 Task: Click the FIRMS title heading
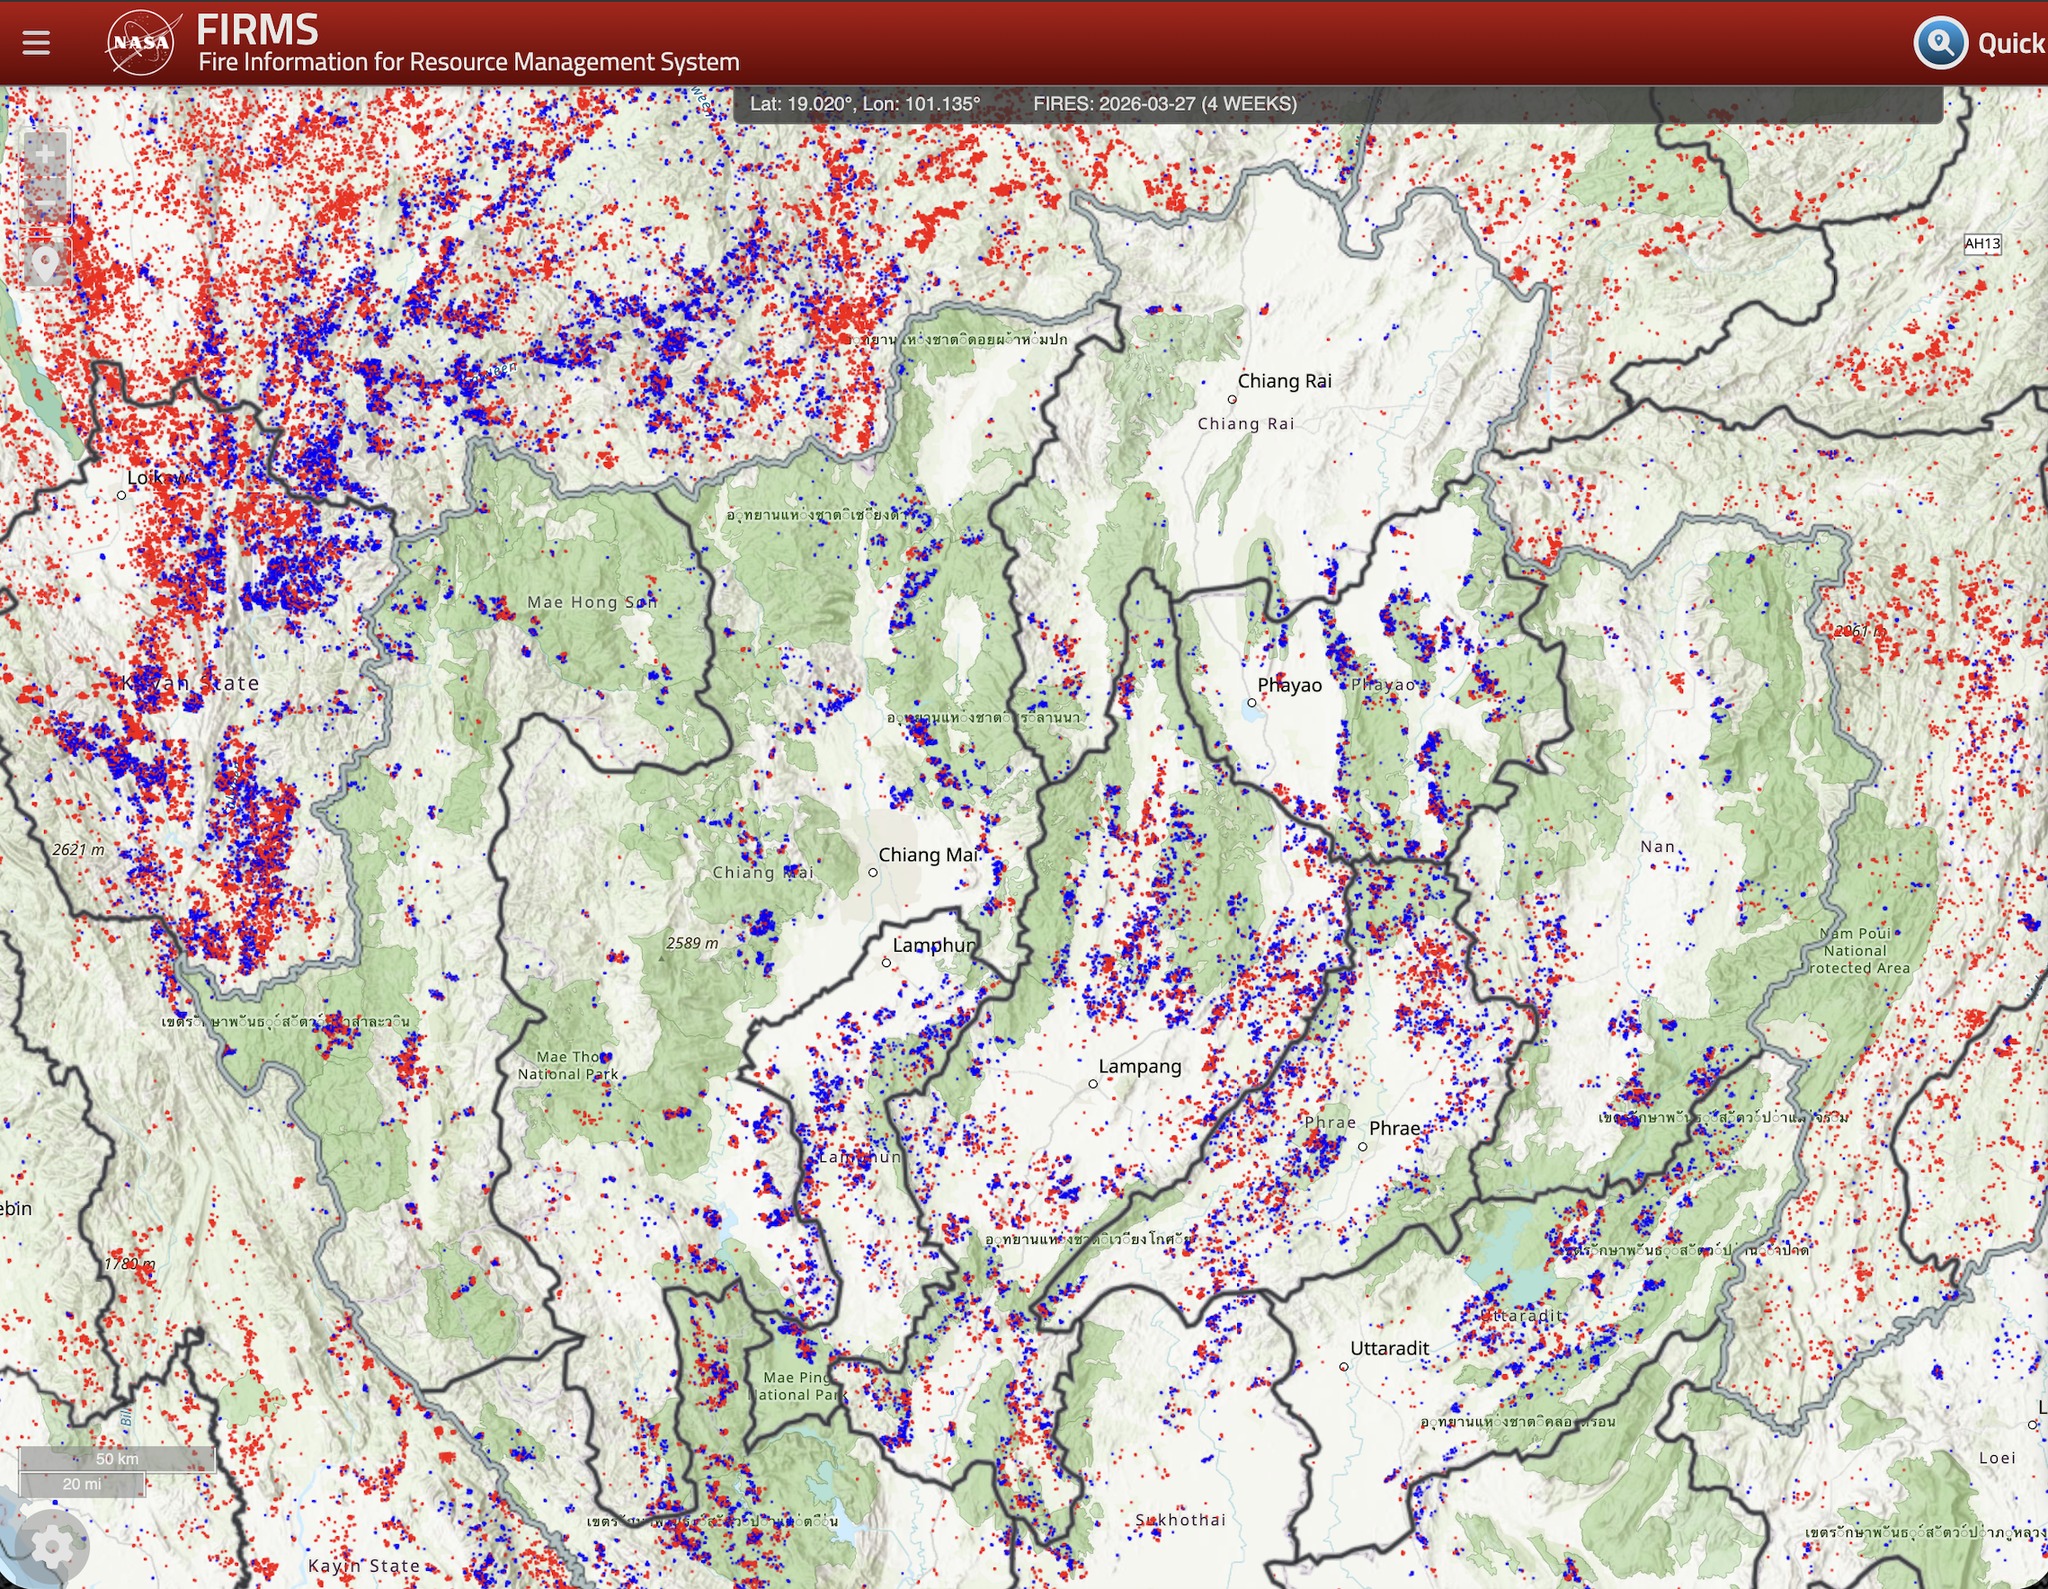[257, 29]
